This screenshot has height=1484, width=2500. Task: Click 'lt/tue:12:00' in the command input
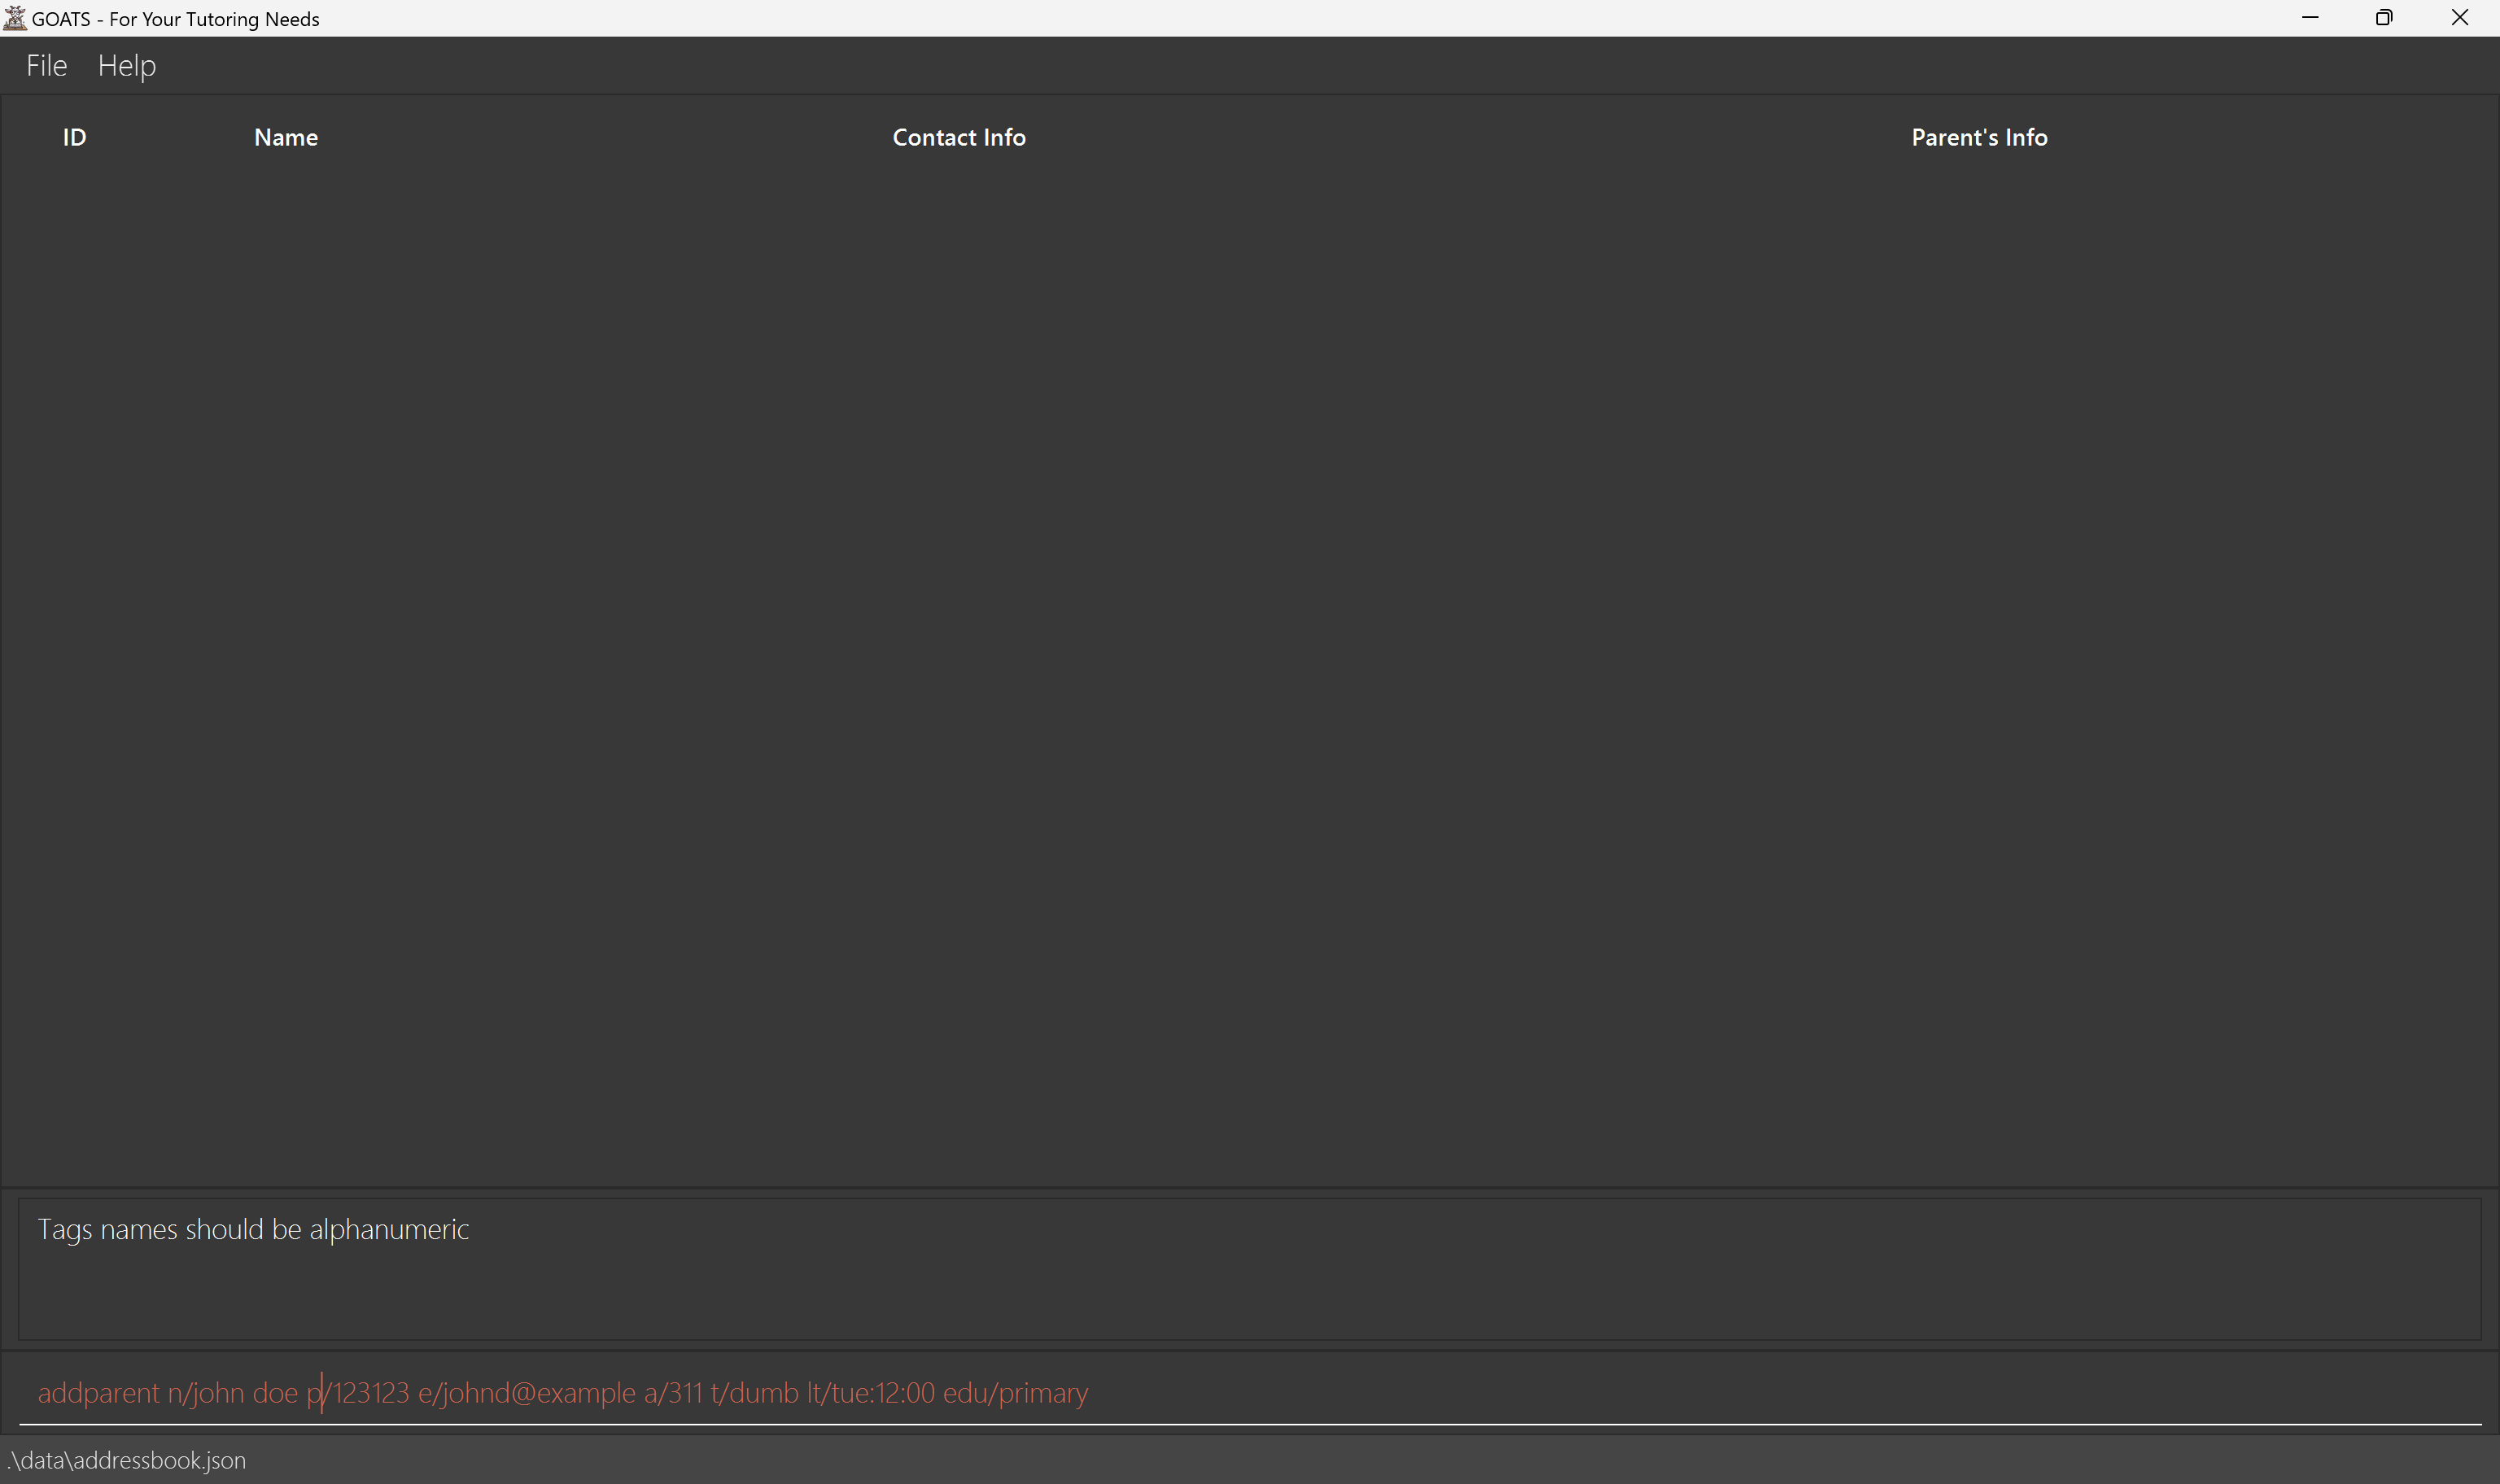pyautogui.click(x=870, y=1393)
